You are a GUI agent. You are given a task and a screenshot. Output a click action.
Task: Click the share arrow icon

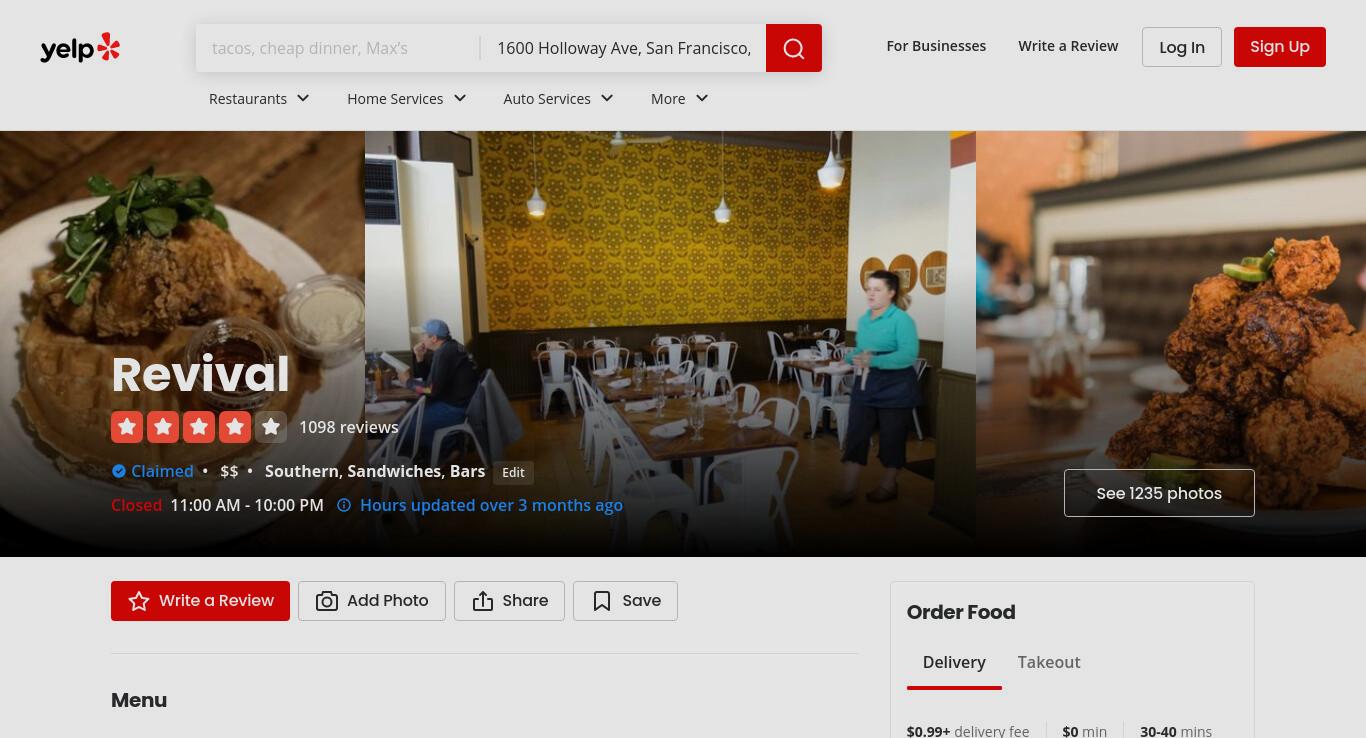[483, 601]
